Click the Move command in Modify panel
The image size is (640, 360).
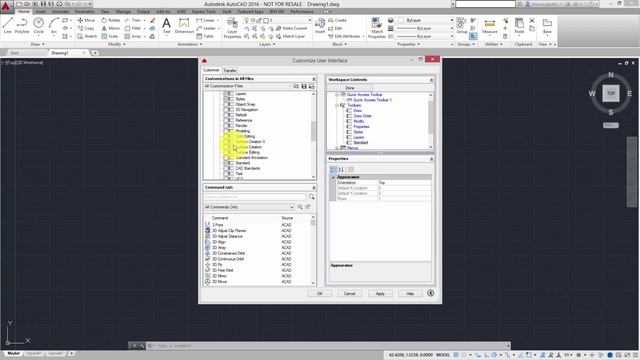pyautogui.click(x=86, y=20)
